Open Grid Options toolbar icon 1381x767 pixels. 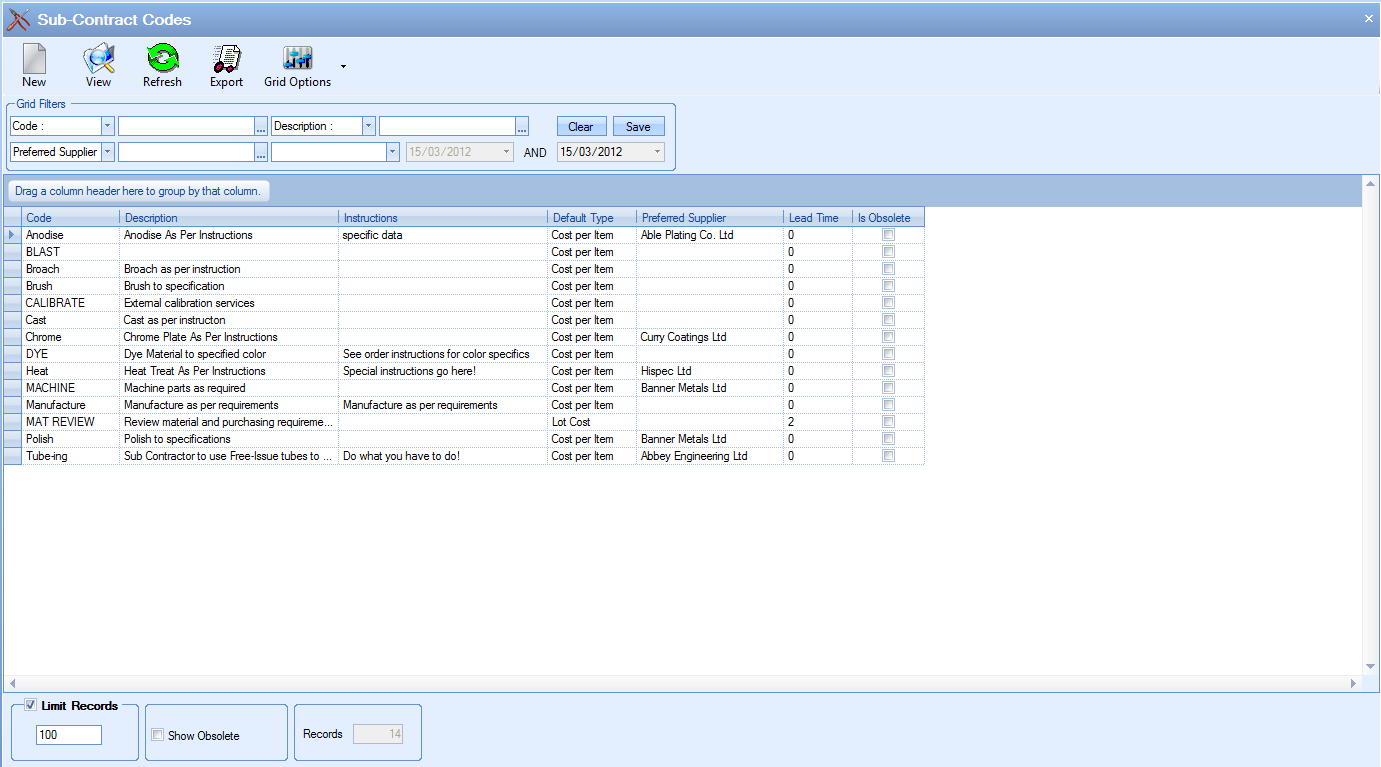[297, 60]
